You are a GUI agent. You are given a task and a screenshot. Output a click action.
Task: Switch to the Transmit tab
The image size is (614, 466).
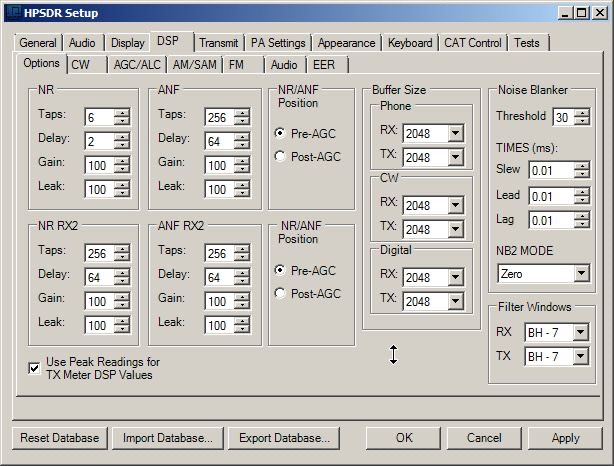[x=219, y=43]
